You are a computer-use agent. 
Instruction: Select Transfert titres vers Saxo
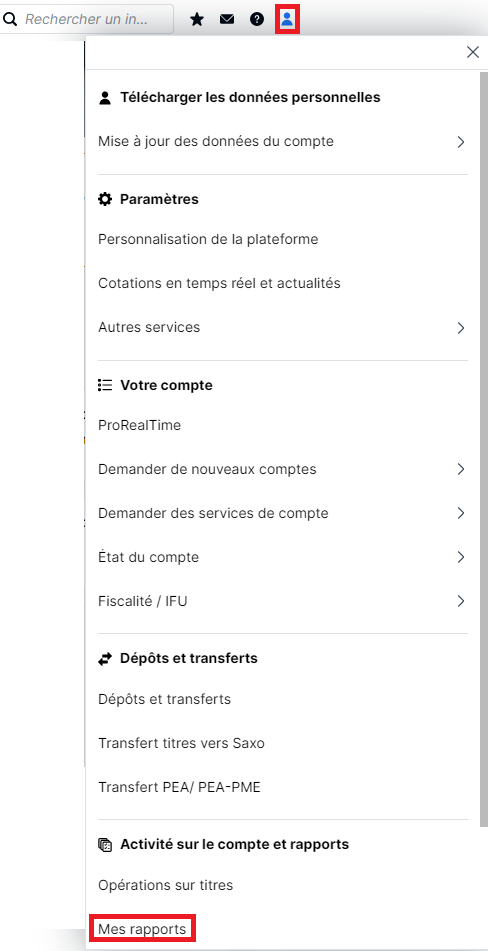pos(181,743)
